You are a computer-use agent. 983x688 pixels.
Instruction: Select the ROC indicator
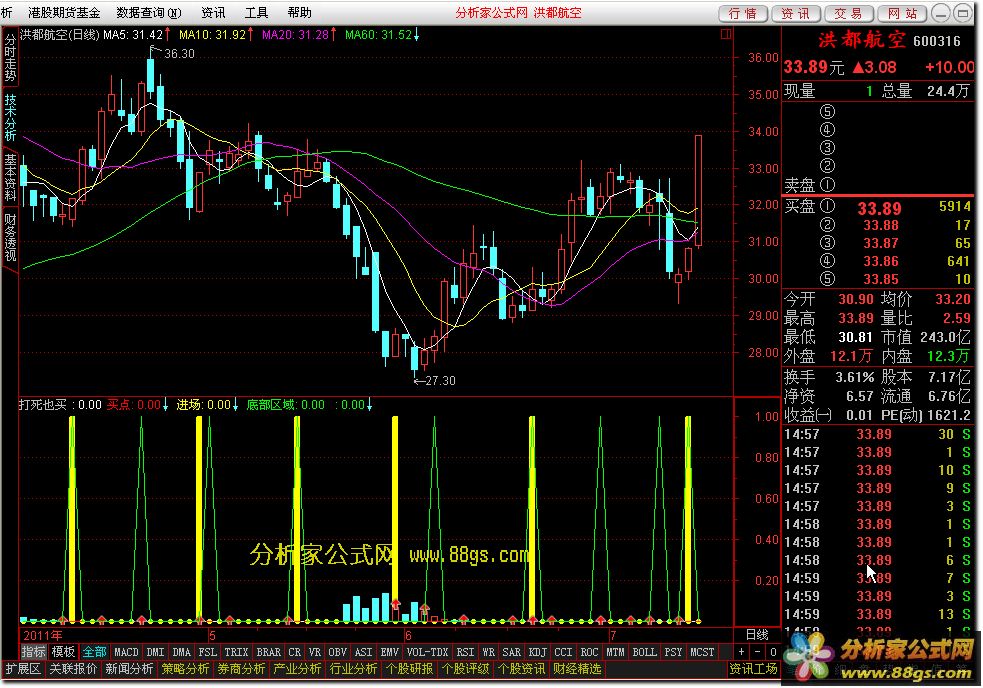click(589, 652)
